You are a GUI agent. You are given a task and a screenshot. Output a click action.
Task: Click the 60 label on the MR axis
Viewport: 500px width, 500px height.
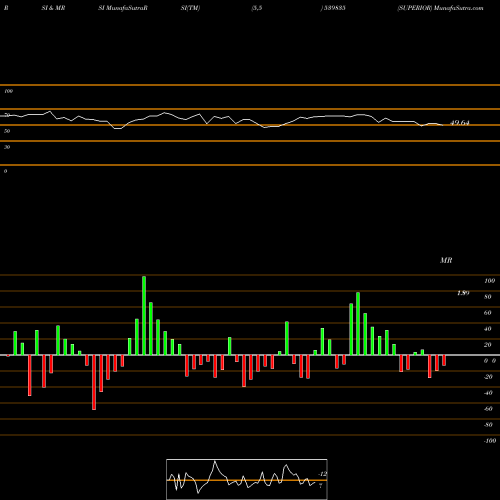pos(488,313)
